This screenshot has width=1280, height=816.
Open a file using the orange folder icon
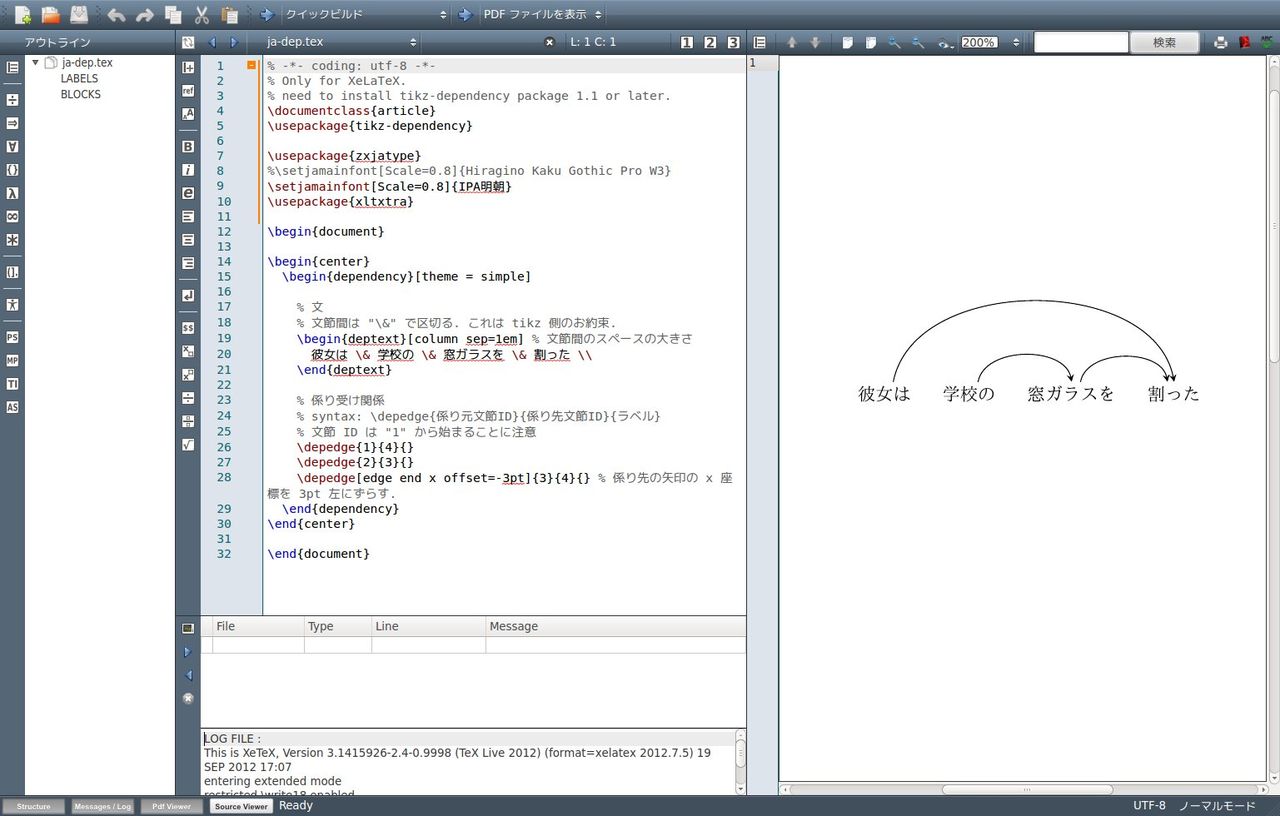pos(50,15)
